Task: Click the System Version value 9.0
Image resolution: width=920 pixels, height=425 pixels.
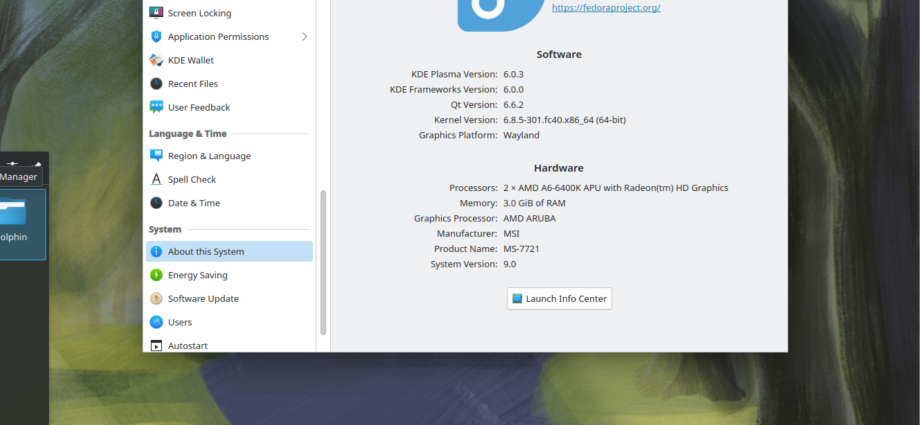Action: (509, 264)
